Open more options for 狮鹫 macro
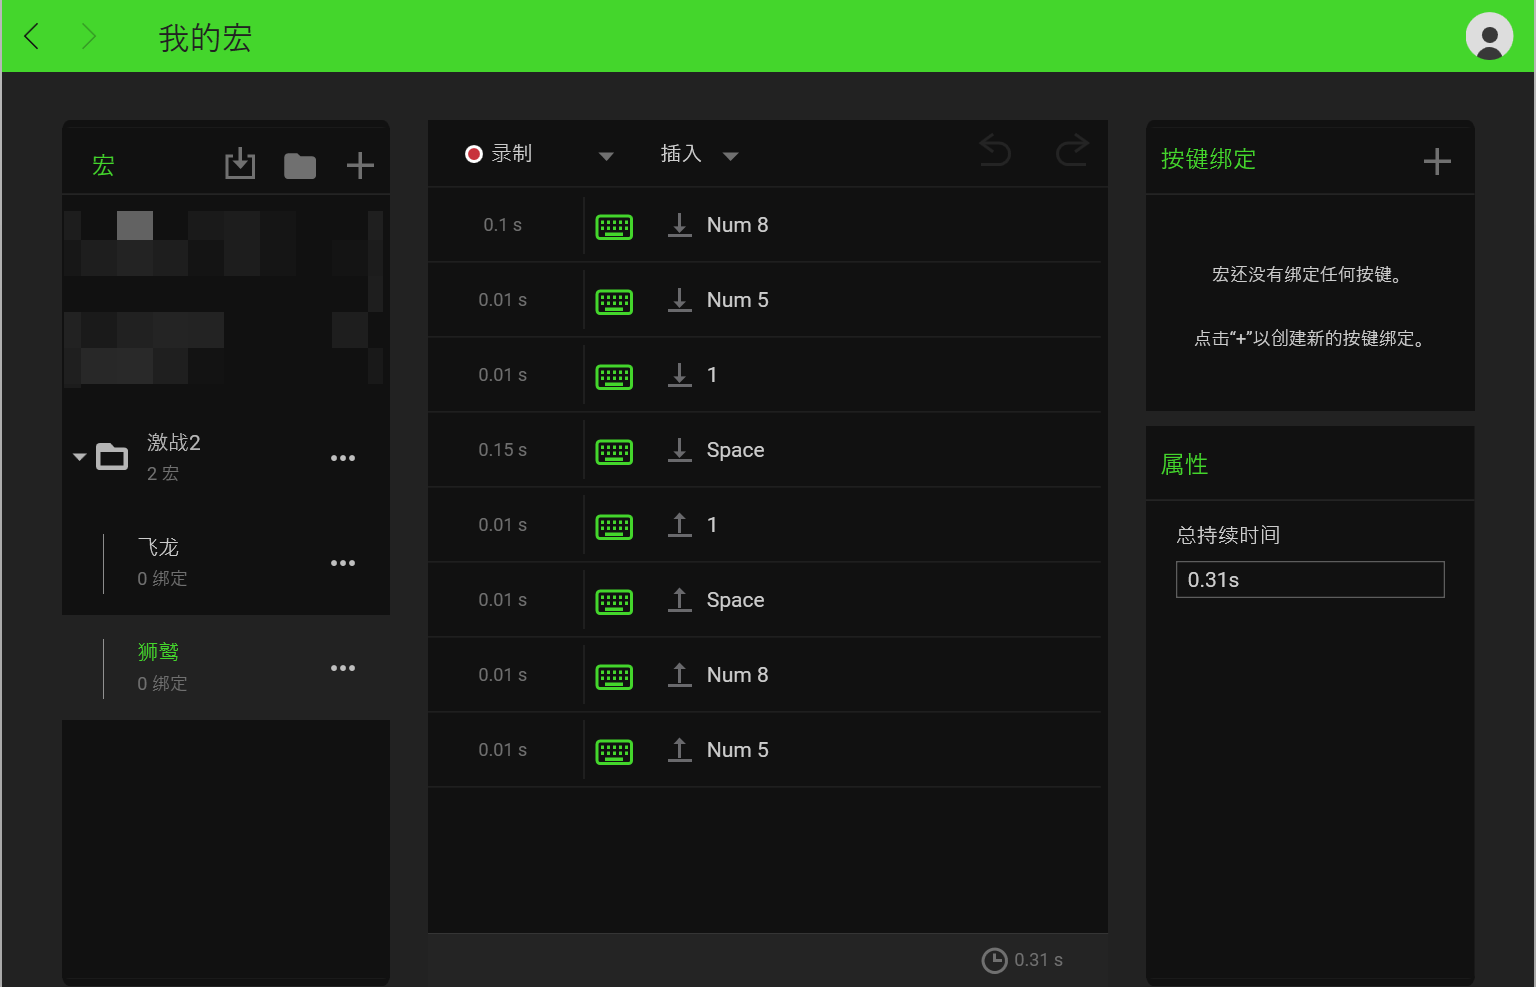The height and width of the screenshot is (987, 1536). [343, 668]
